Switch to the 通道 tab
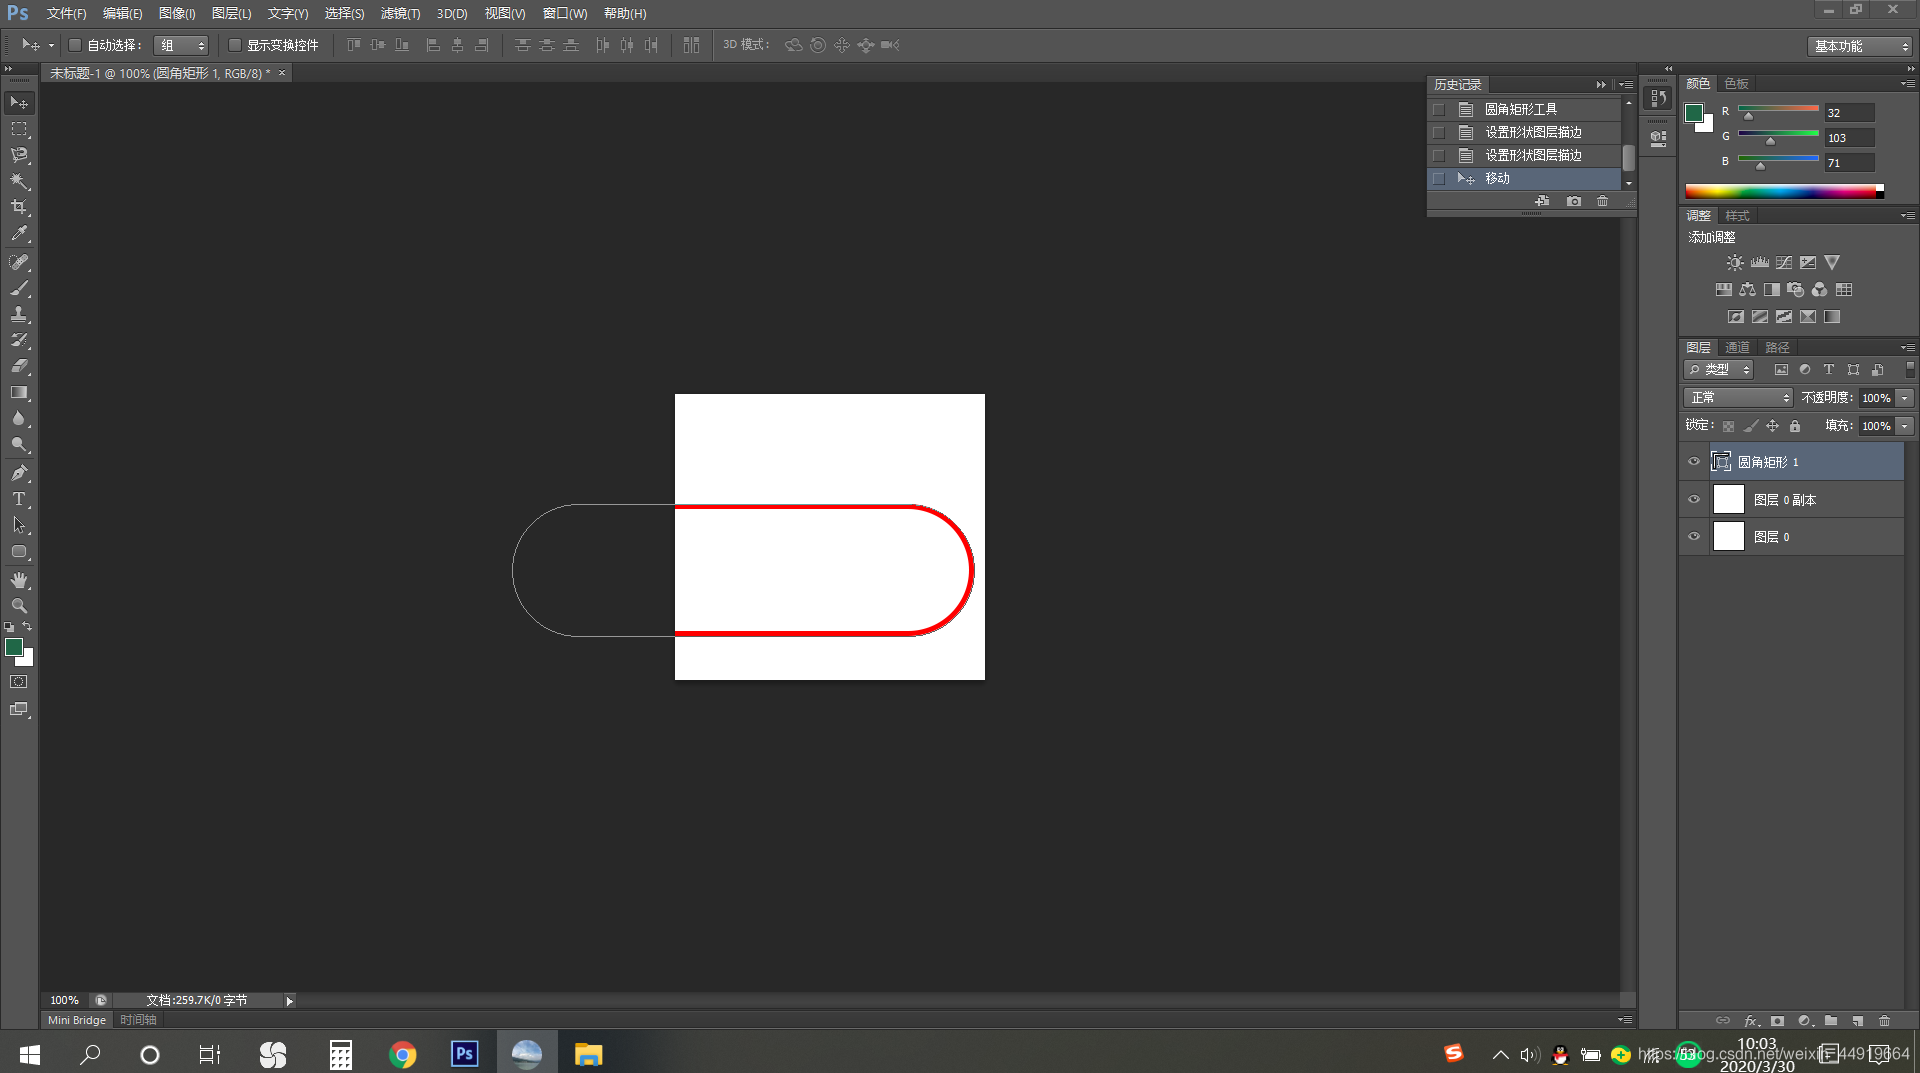The image size is (1920, 1073). 1737,347
